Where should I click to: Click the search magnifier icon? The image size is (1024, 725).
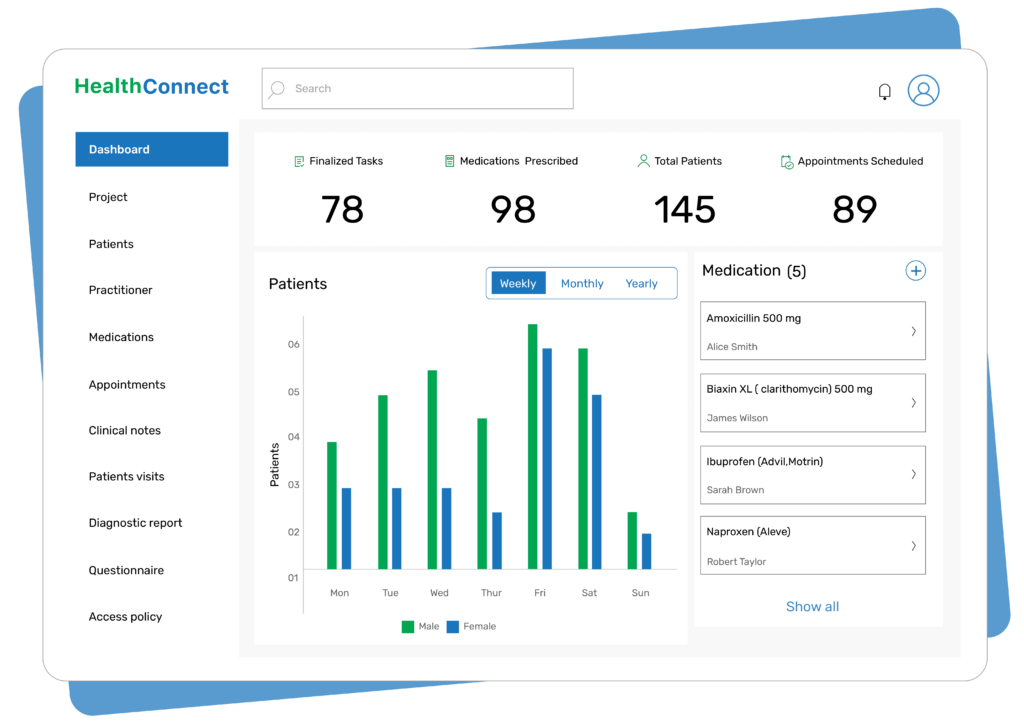tap(275, 89)
